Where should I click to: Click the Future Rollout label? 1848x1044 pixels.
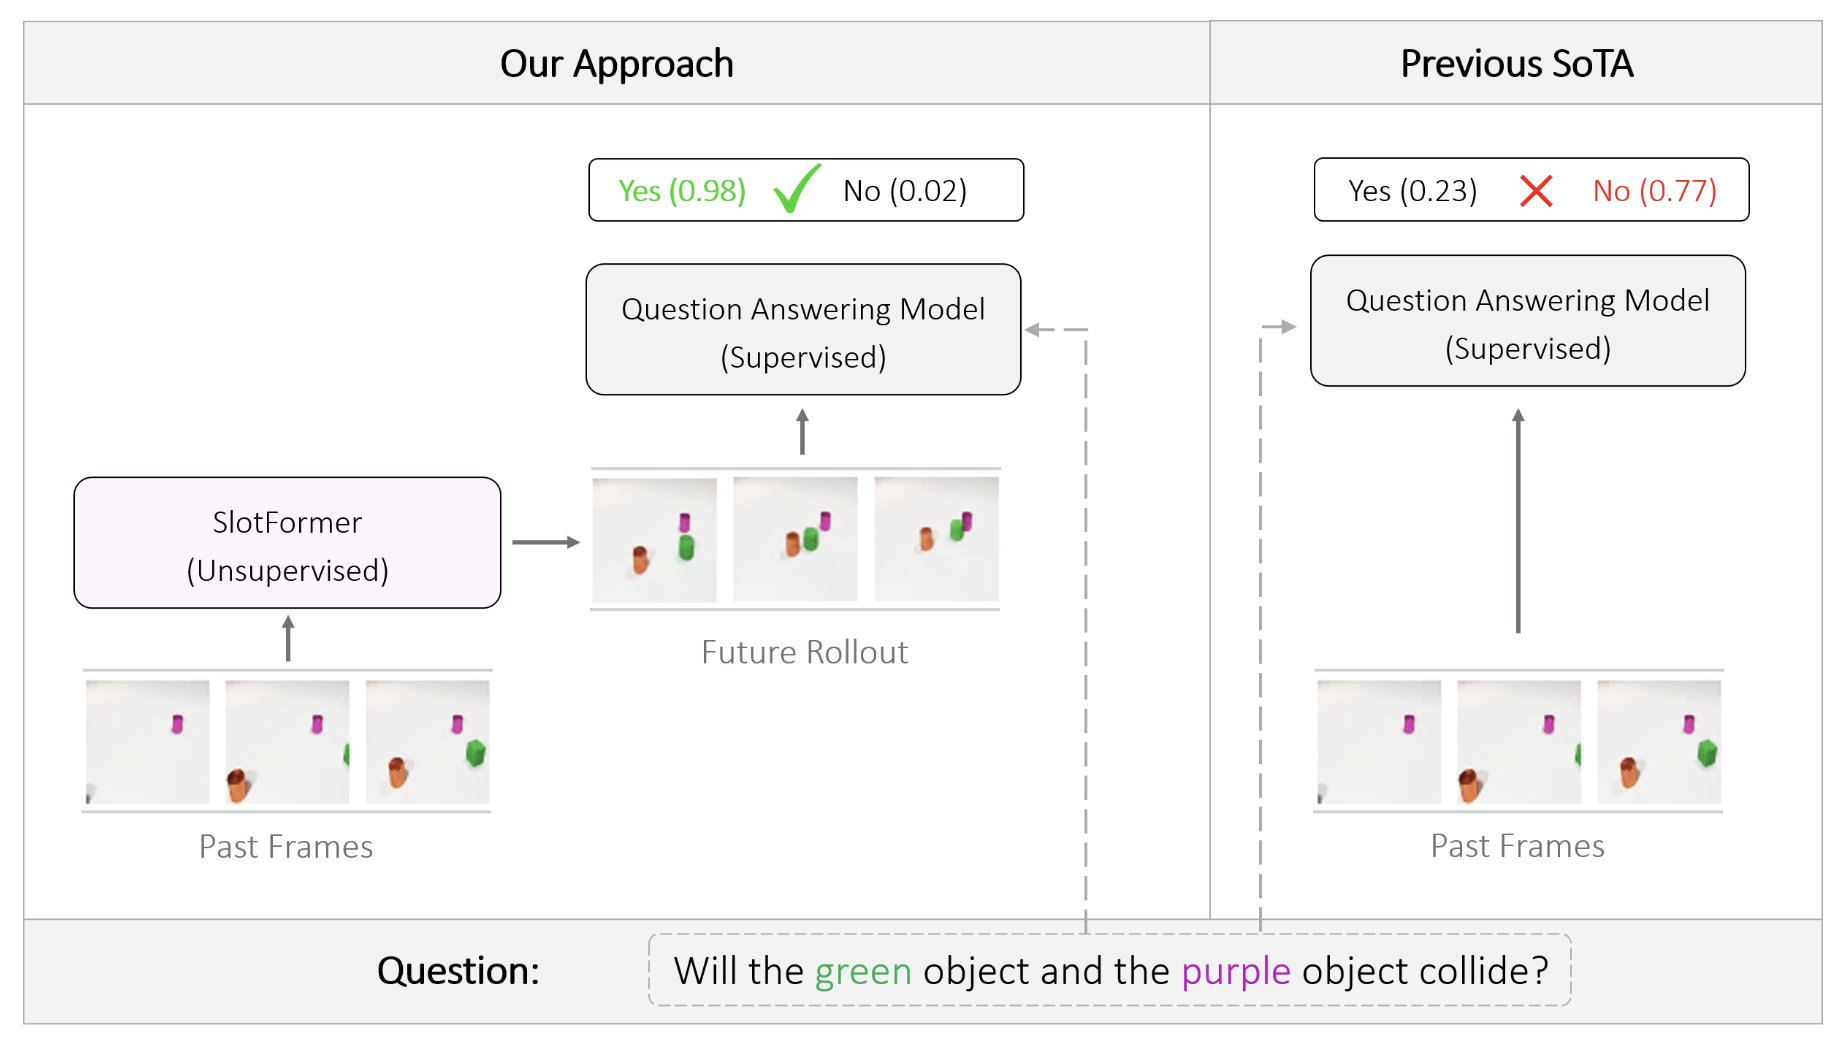(804, 652)
